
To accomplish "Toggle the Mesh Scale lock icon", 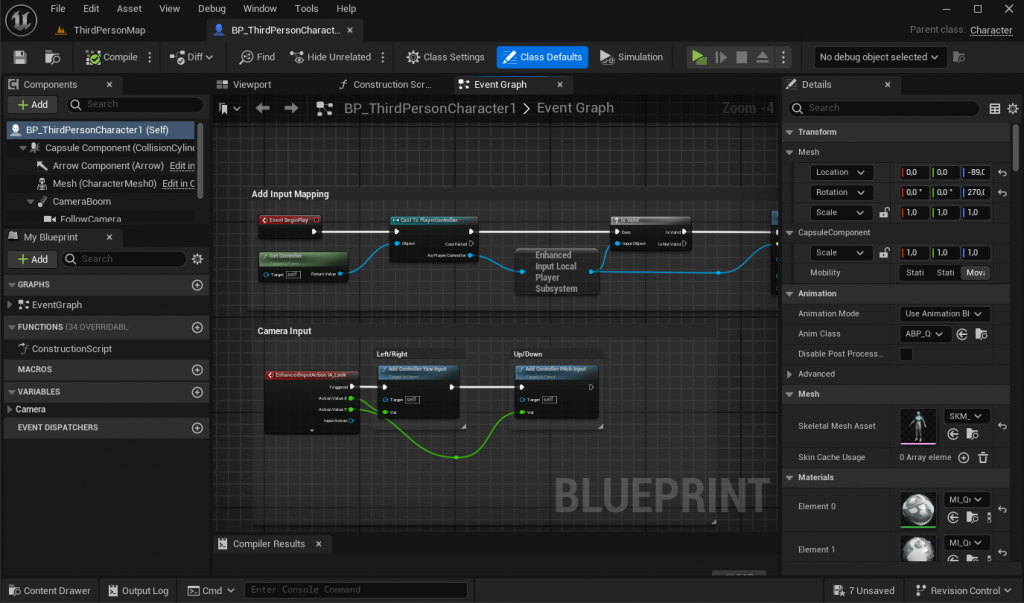I will coord(884,212).
